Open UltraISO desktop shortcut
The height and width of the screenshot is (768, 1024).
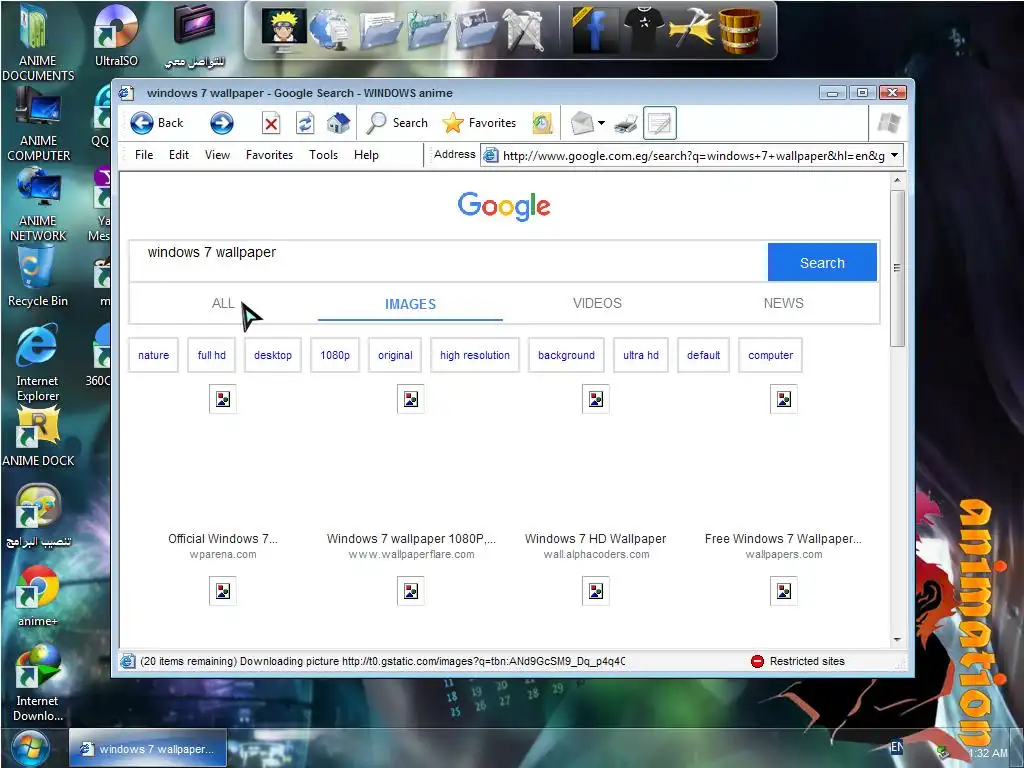116,37
